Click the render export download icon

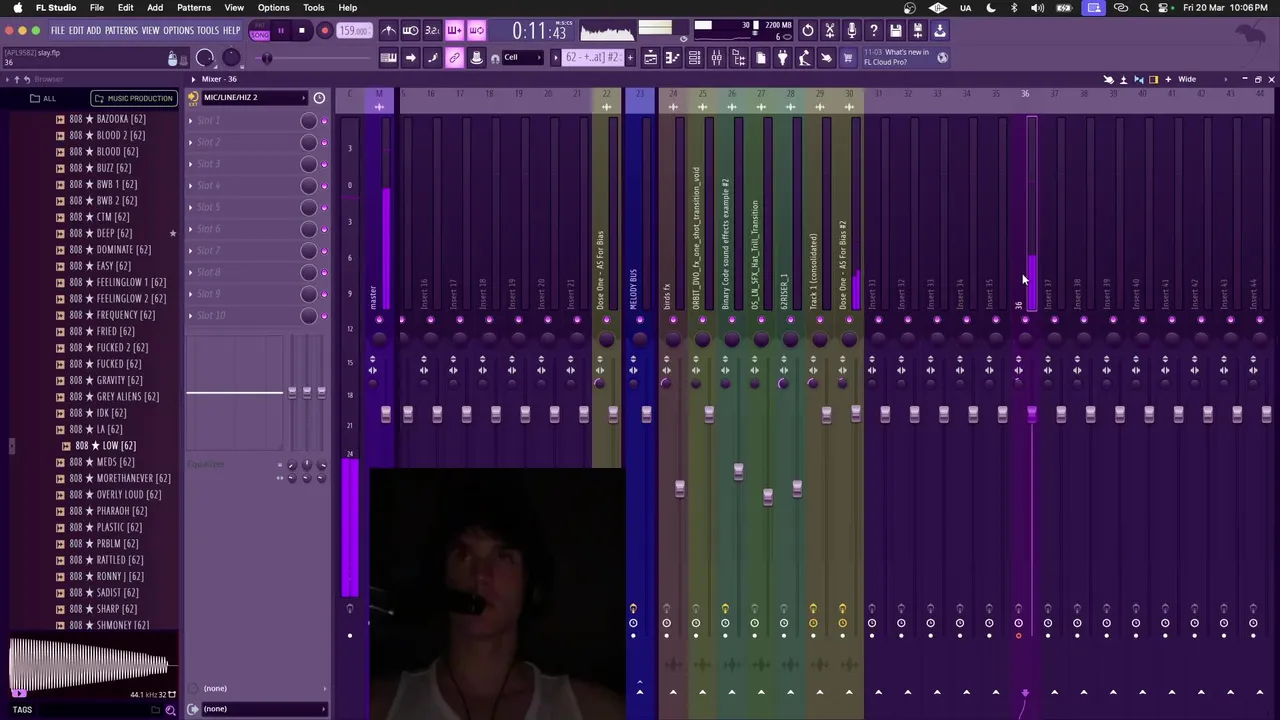940,31
